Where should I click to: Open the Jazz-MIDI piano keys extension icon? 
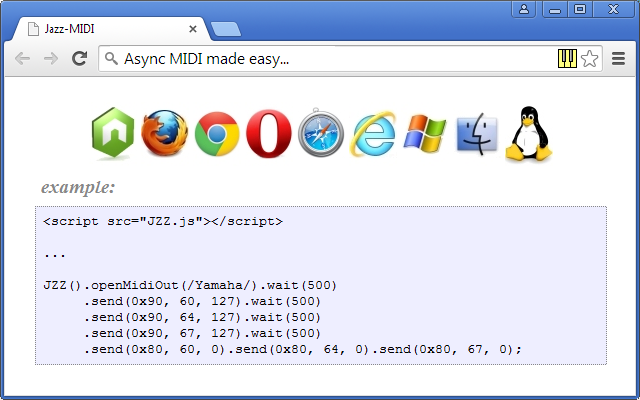[567, 58]
